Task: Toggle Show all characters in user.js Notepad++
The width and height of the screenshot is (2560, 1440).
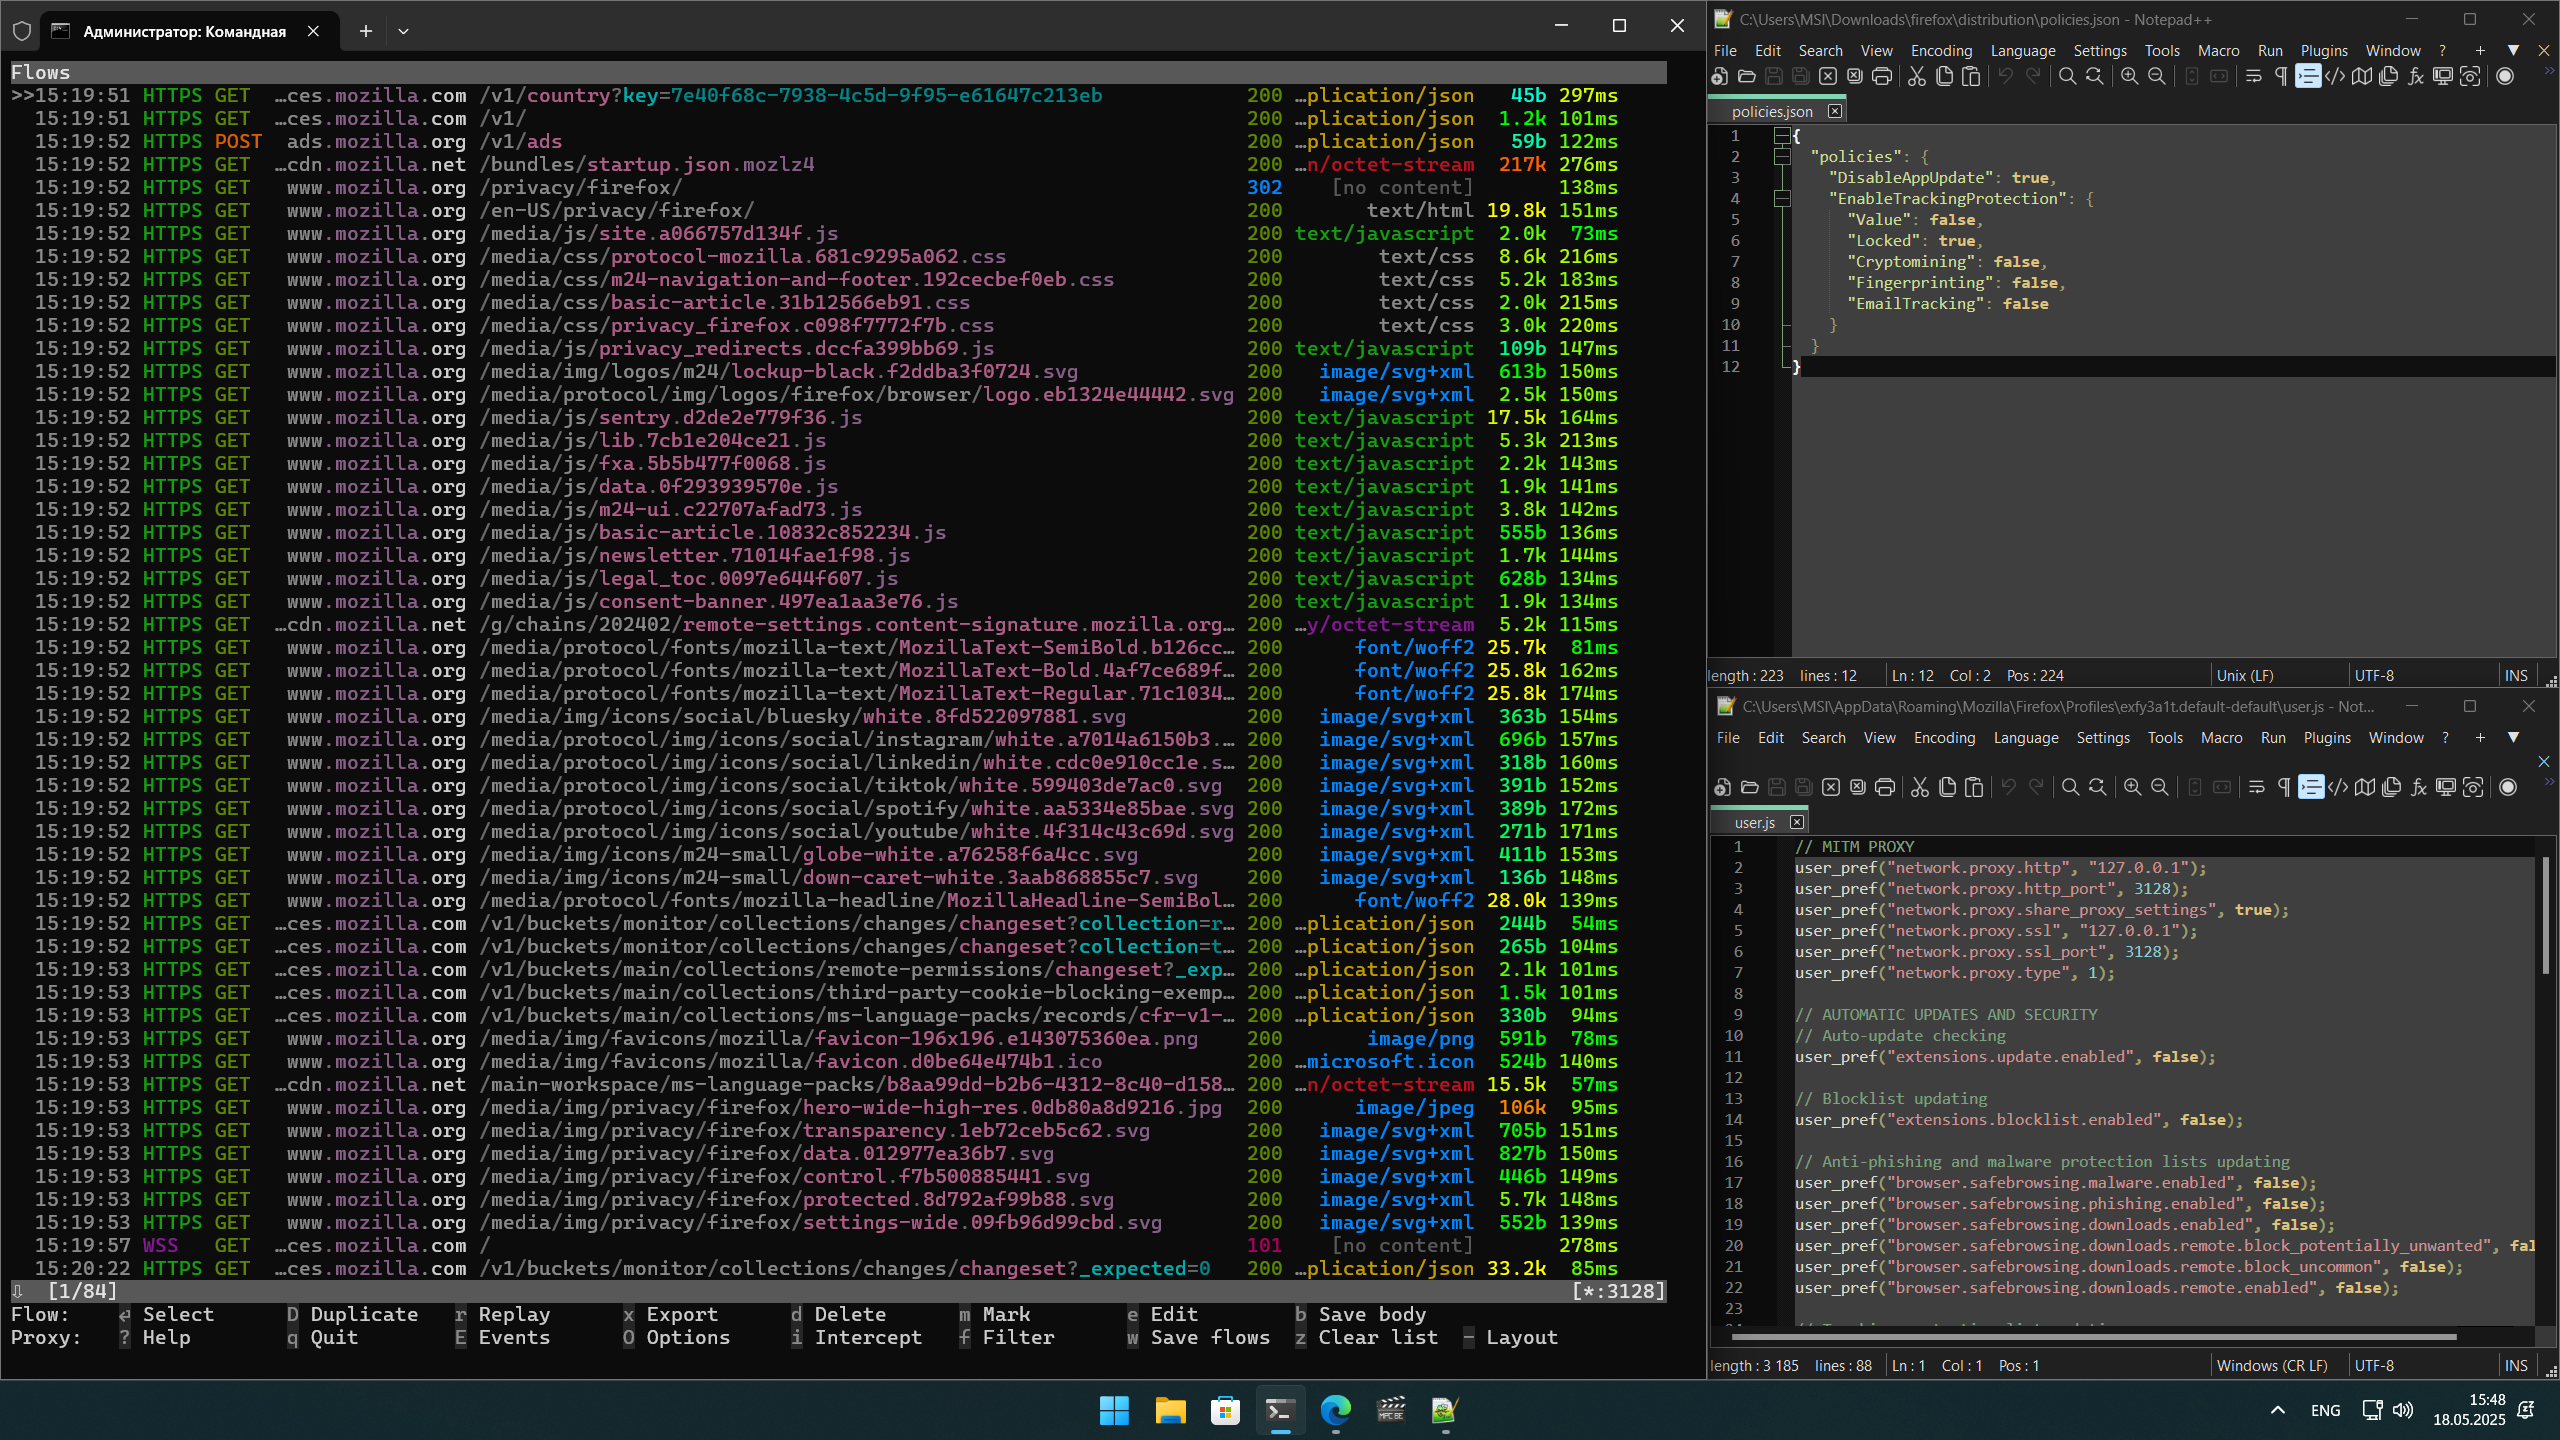Action: tap(2284, 788)
